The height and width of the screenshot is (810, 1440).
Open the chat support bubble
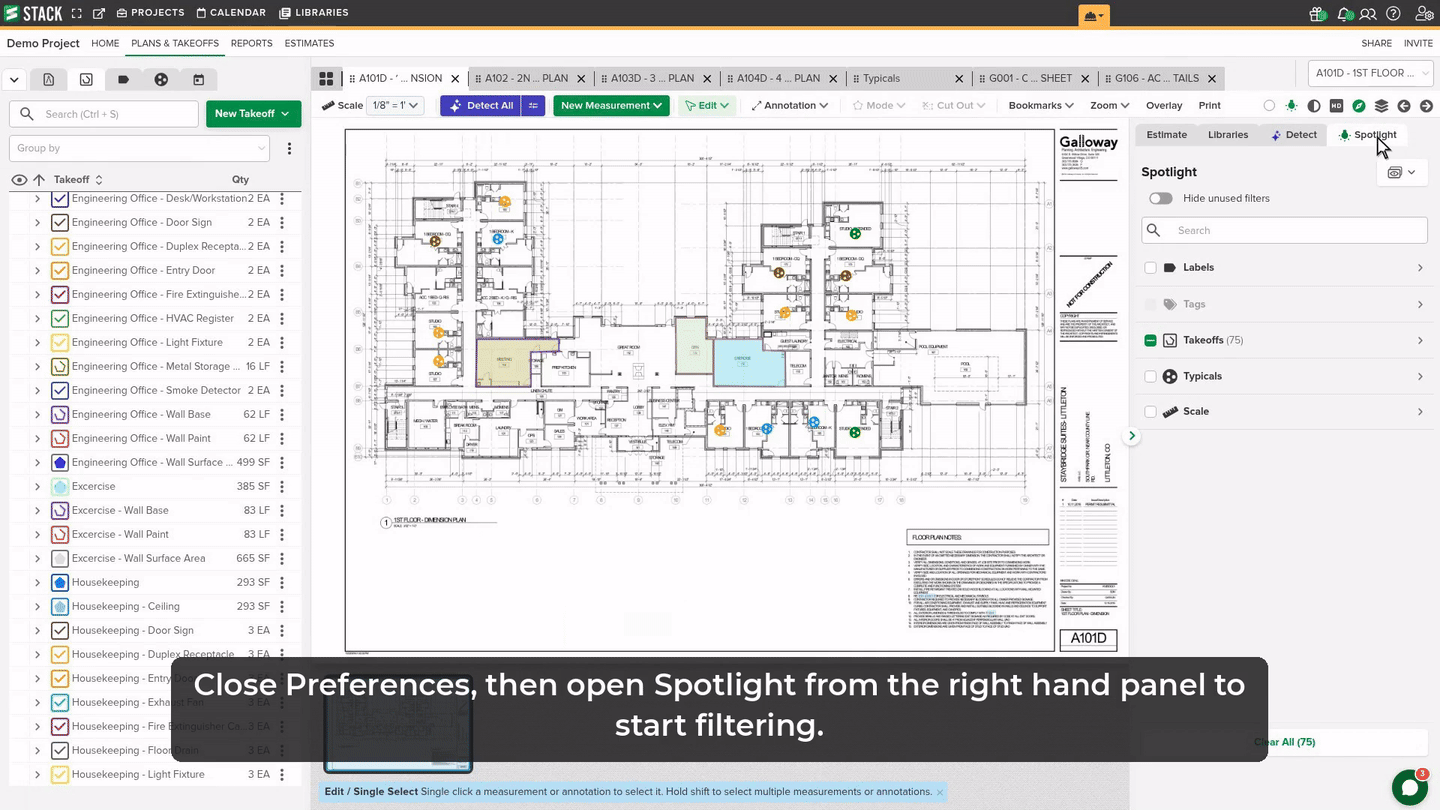pyautogui.click(x=1409, y=788)
